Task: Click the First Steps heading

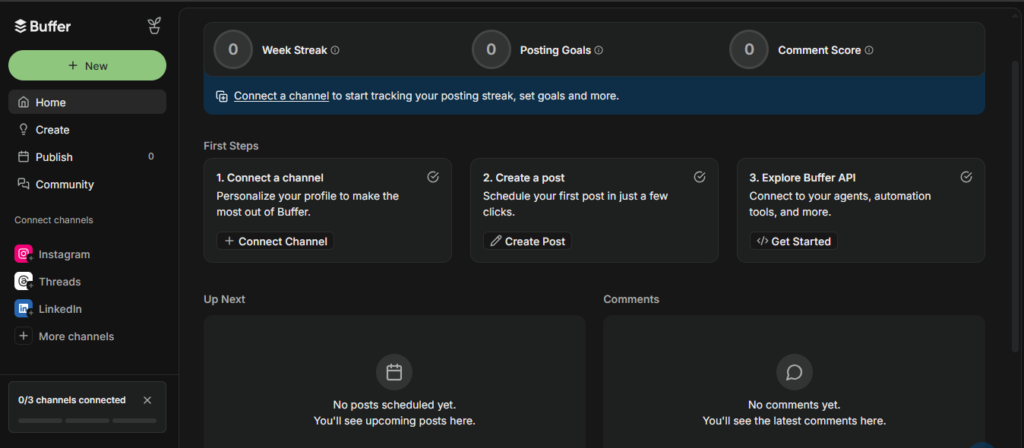Action: (231, 146)
